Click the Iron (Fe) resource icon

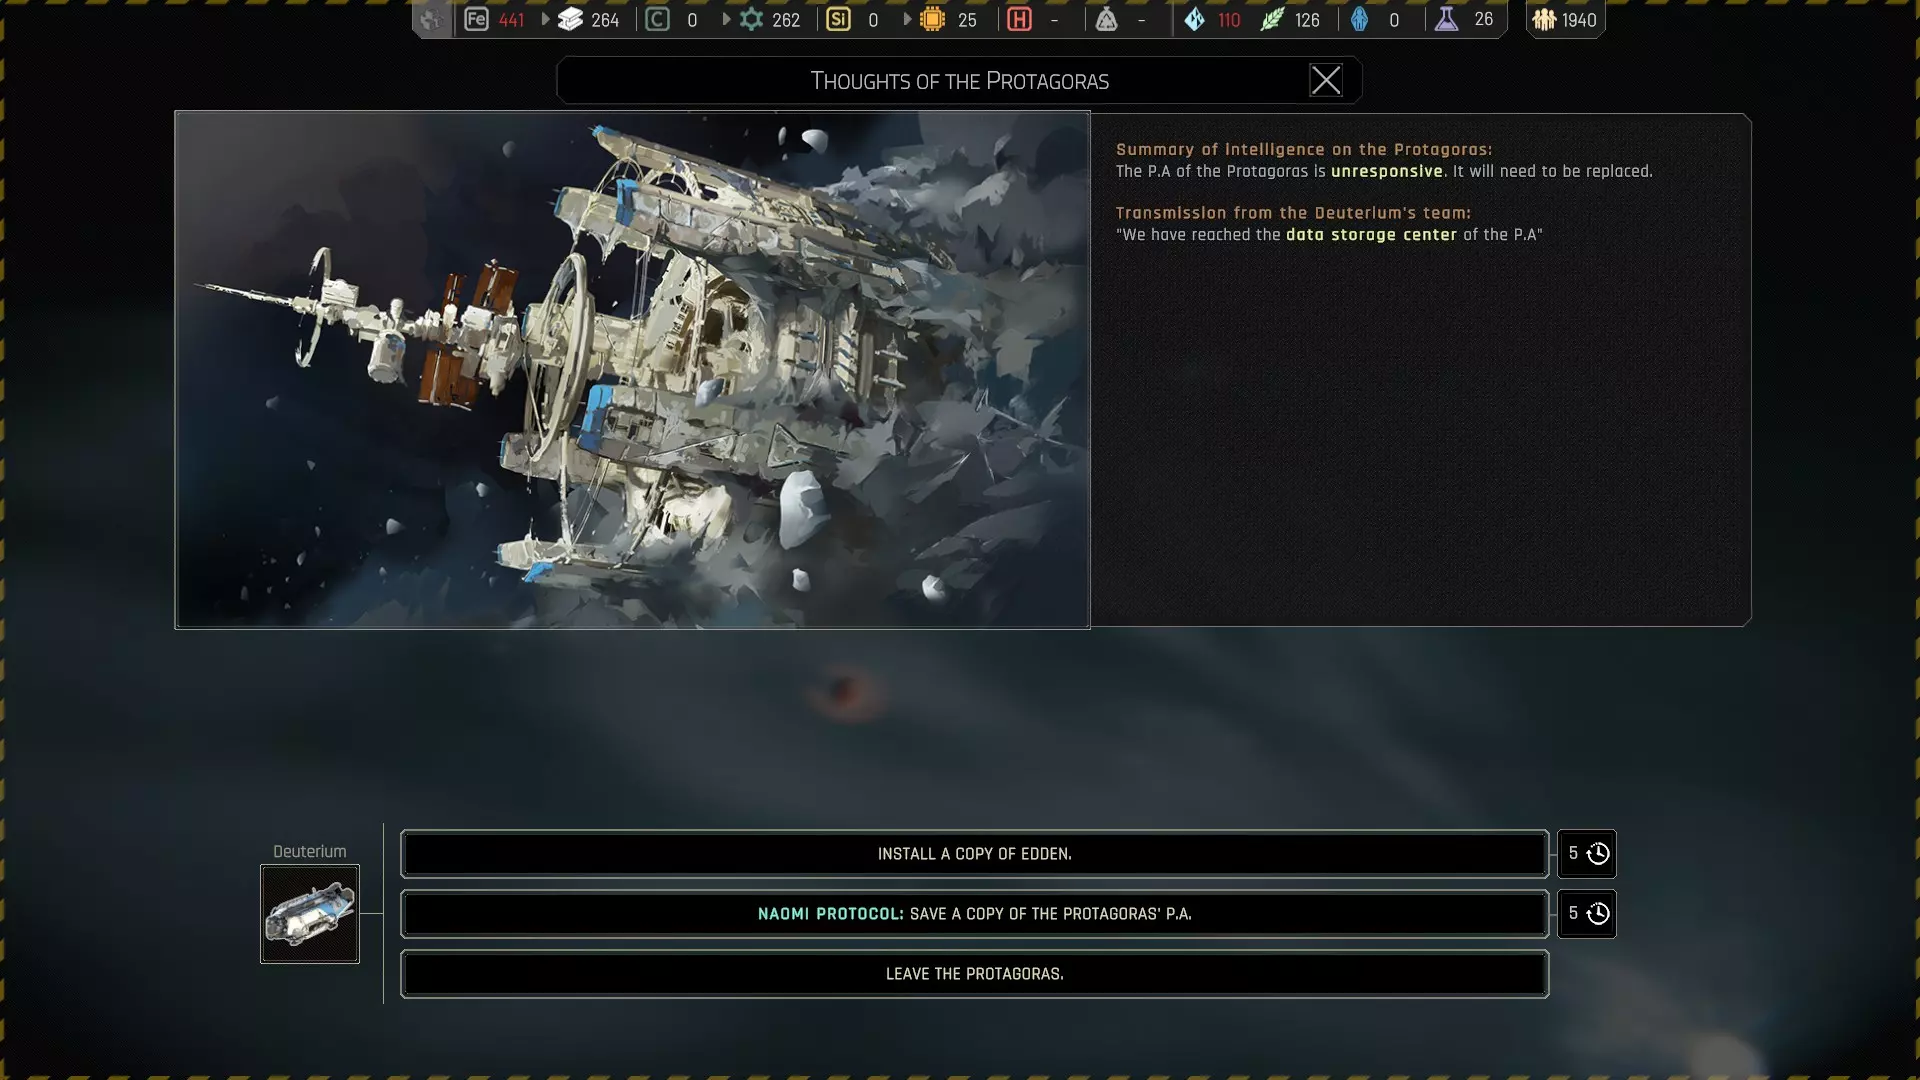pos(476,19)
